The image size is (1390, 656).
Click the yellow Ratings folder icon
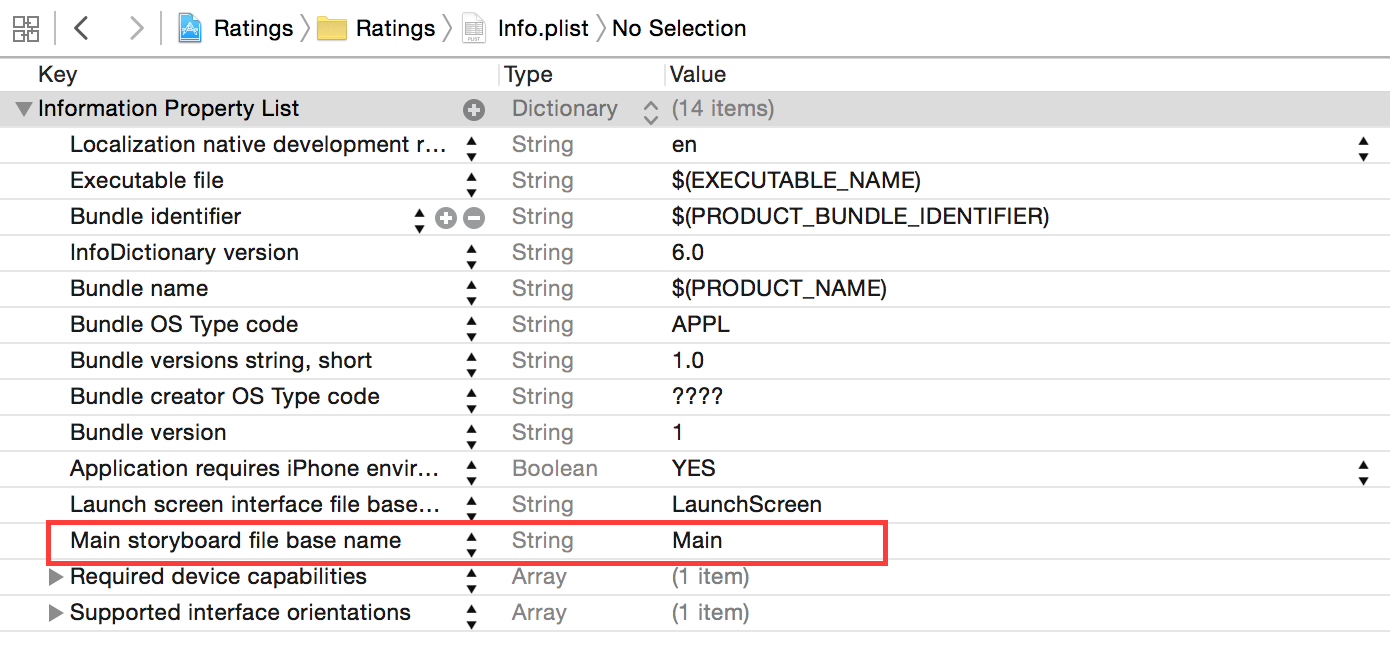[332, 28]
